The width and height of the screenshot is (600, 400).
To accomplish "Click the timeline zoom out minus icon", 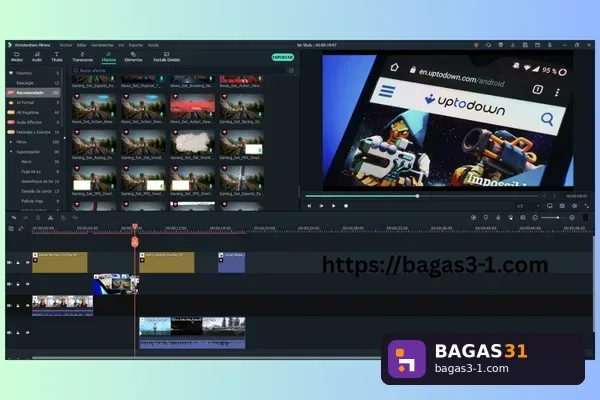I will coord(535,218).
